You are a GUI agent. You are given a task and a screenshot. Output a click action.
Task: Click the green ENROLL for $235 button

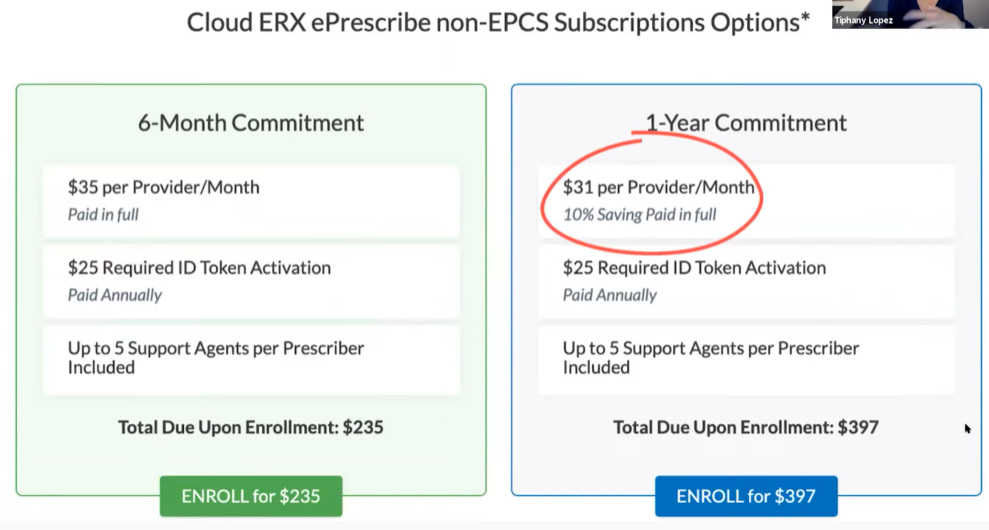(x=251, y=496)
